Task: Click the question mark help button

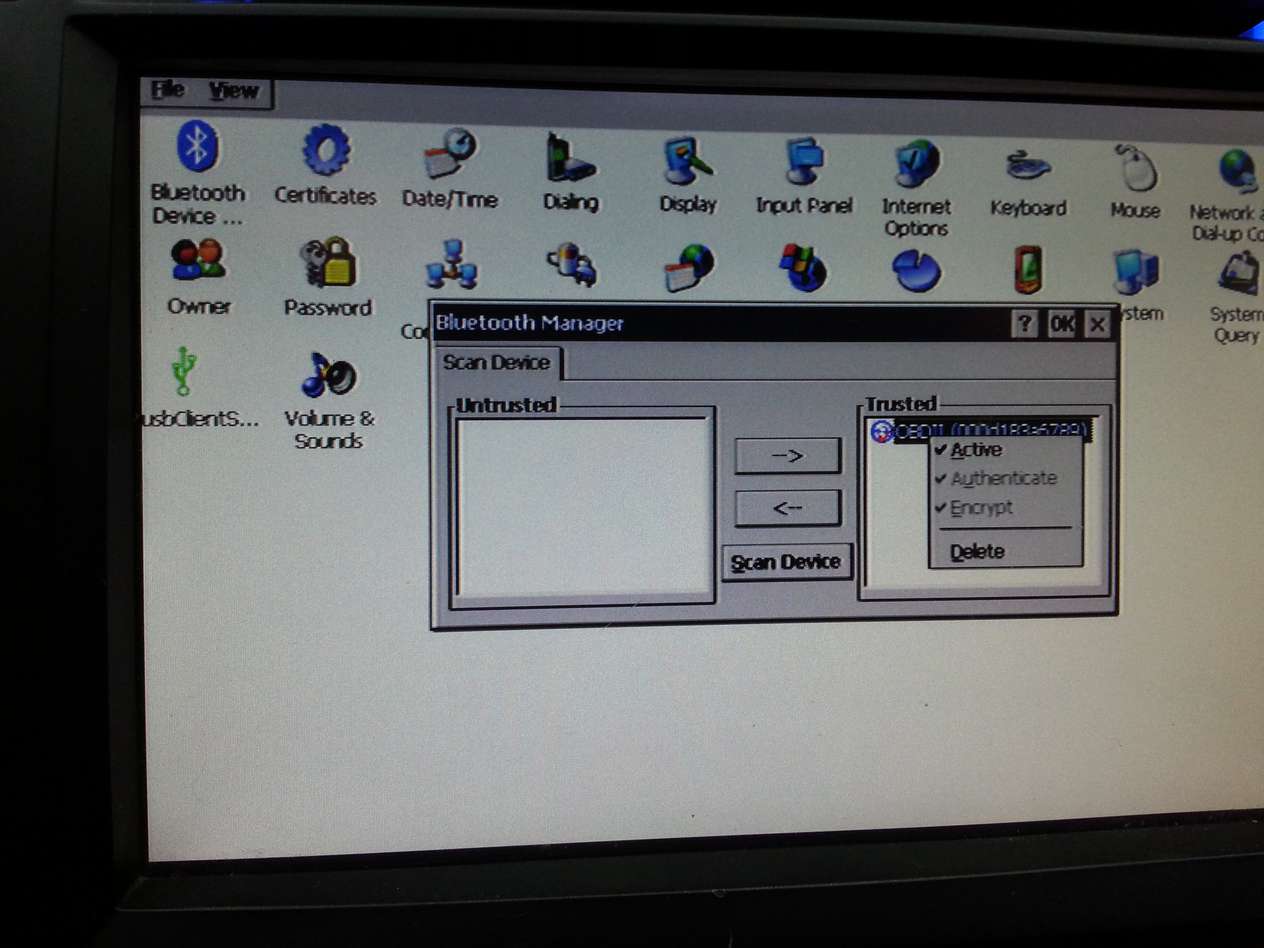Action: pyautogui.click(x=1025, y=324)
